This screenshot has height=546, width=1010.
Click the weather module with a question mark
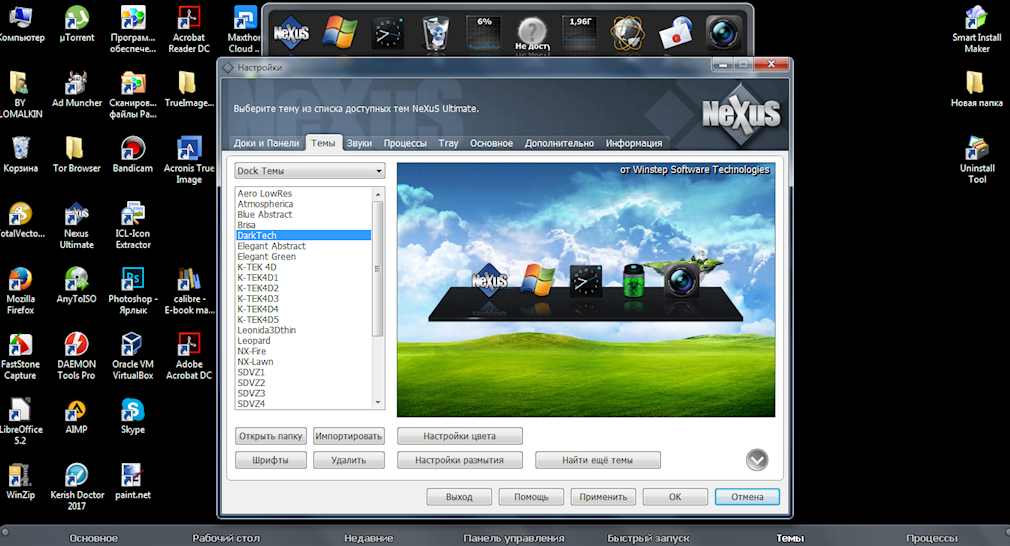[532, 33]
